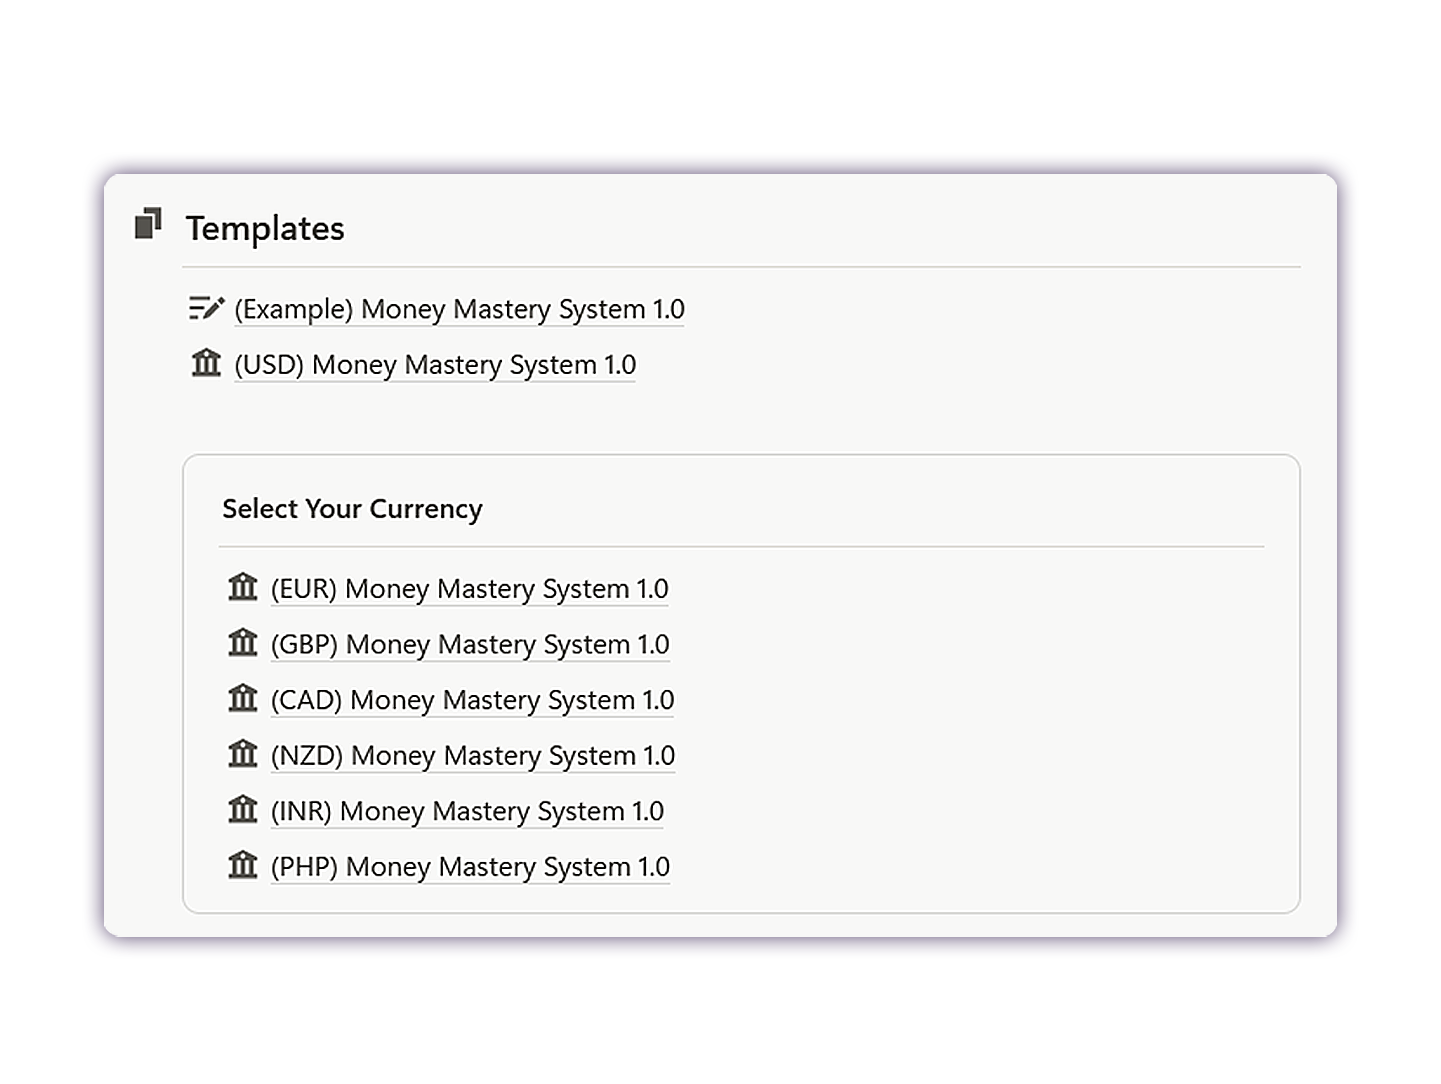This screenshot has height=1084, width=1441.
Task: Open the (USD) Money Mastery System 1.0 page
Action: [x=435, y=365]
